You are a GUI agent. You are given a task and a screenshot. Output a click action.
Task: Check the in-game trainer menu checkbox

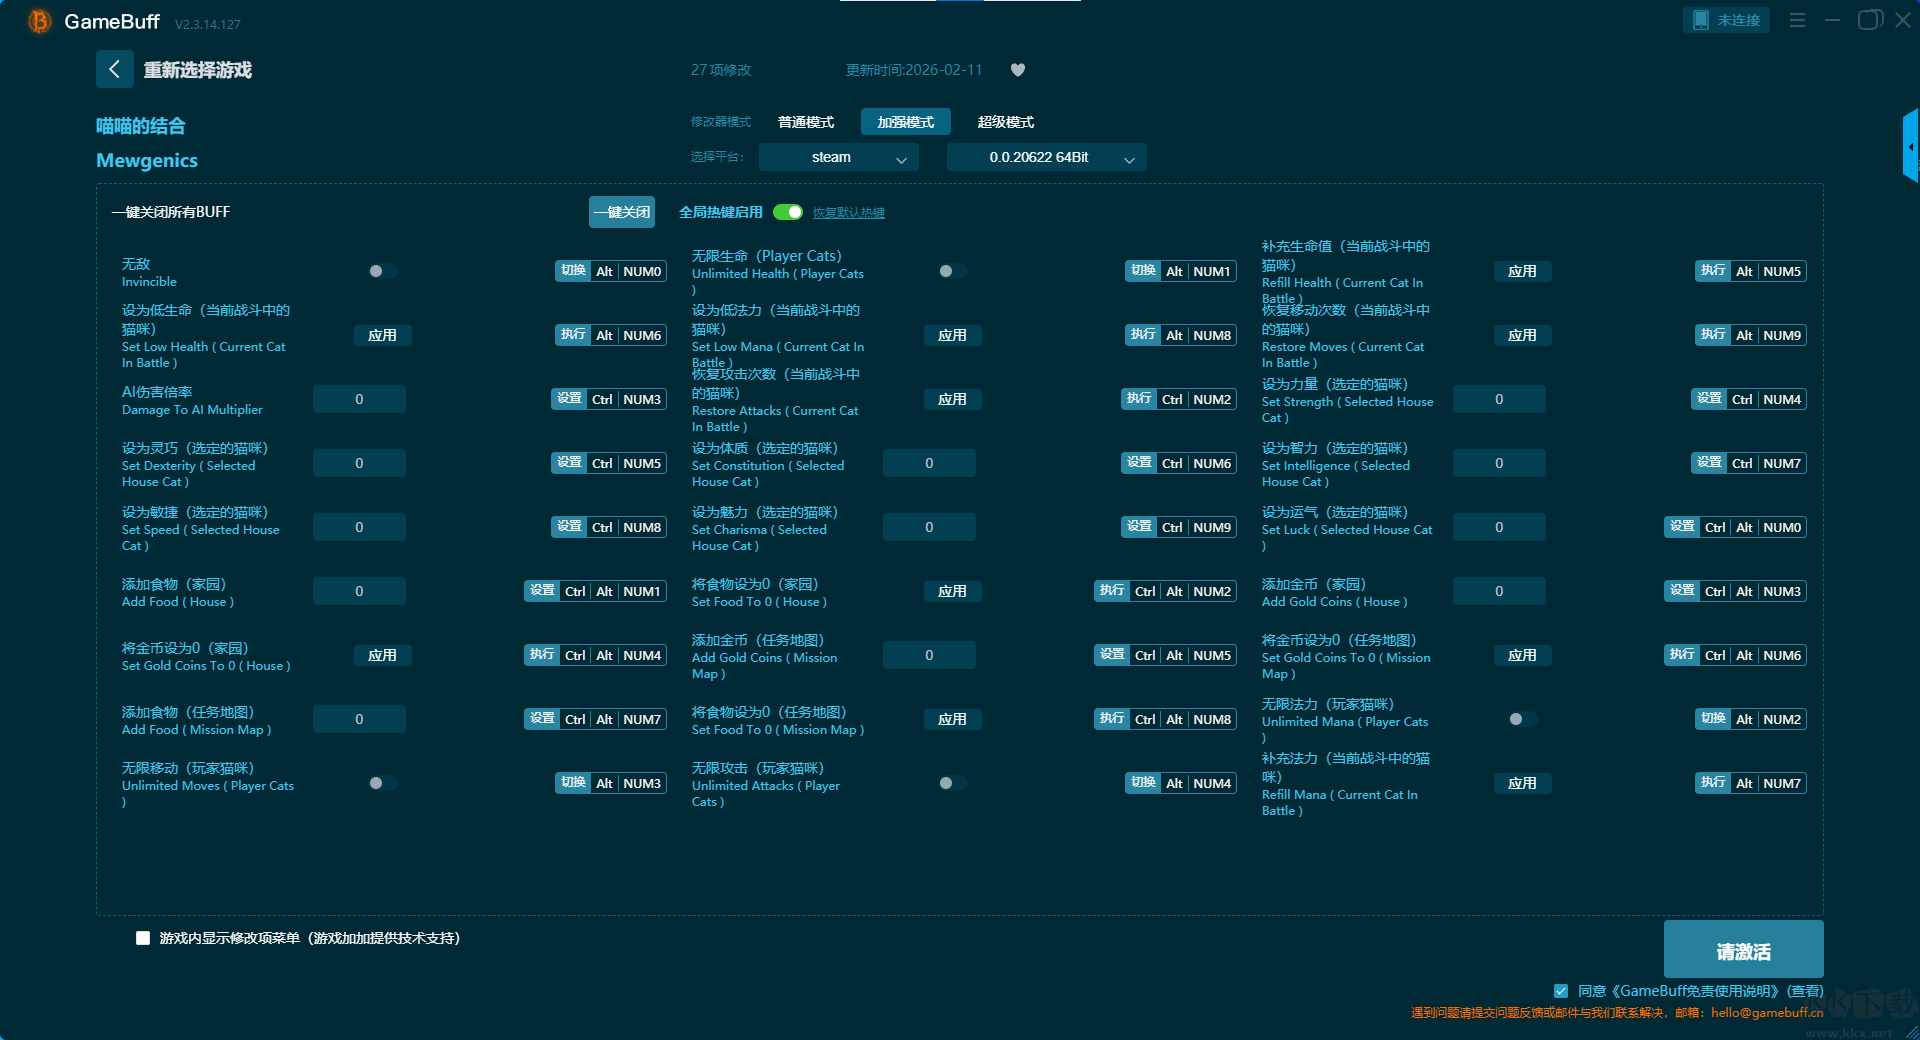(x=143, y=938)
